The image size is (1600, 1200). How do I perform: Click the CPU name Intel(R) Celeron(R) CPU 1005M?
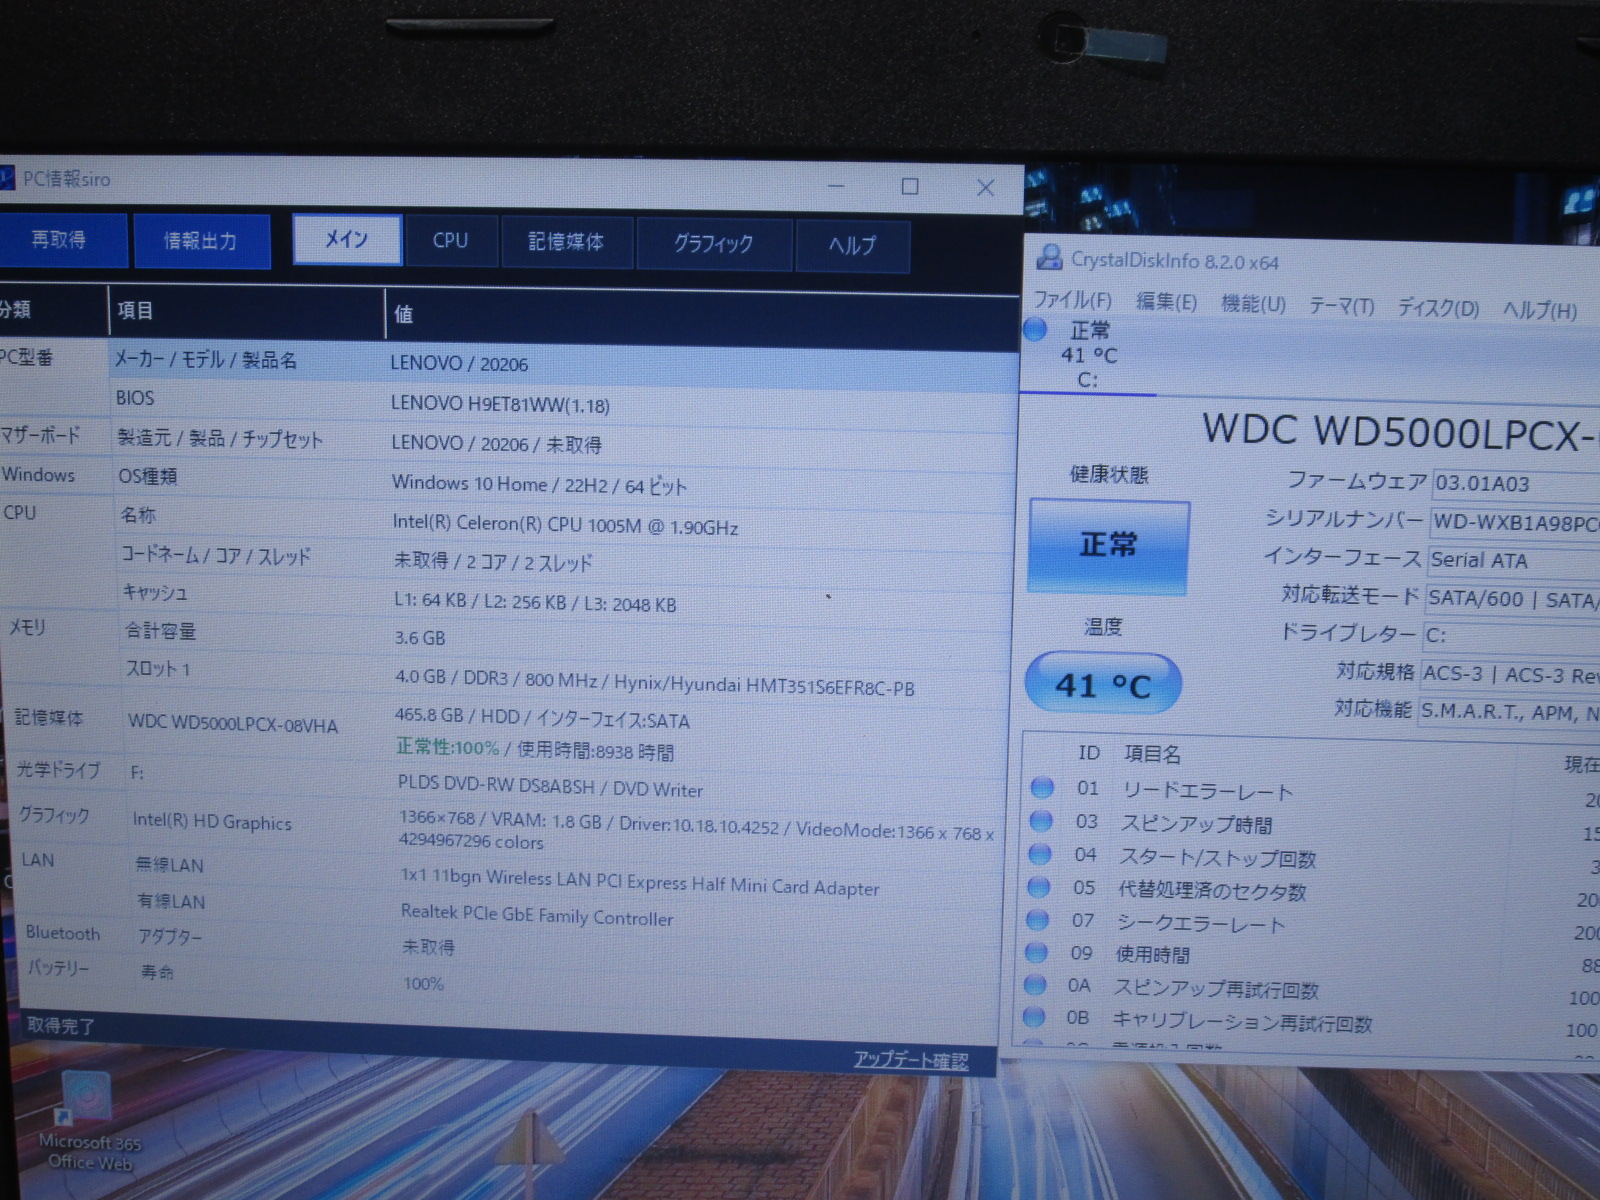(x=565, y=525)
